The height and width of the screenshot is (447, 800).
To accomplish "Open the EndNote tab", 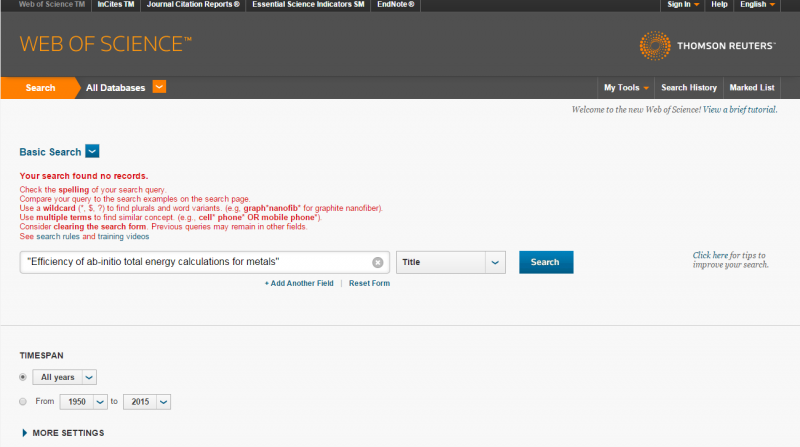I will click(395, 4).
